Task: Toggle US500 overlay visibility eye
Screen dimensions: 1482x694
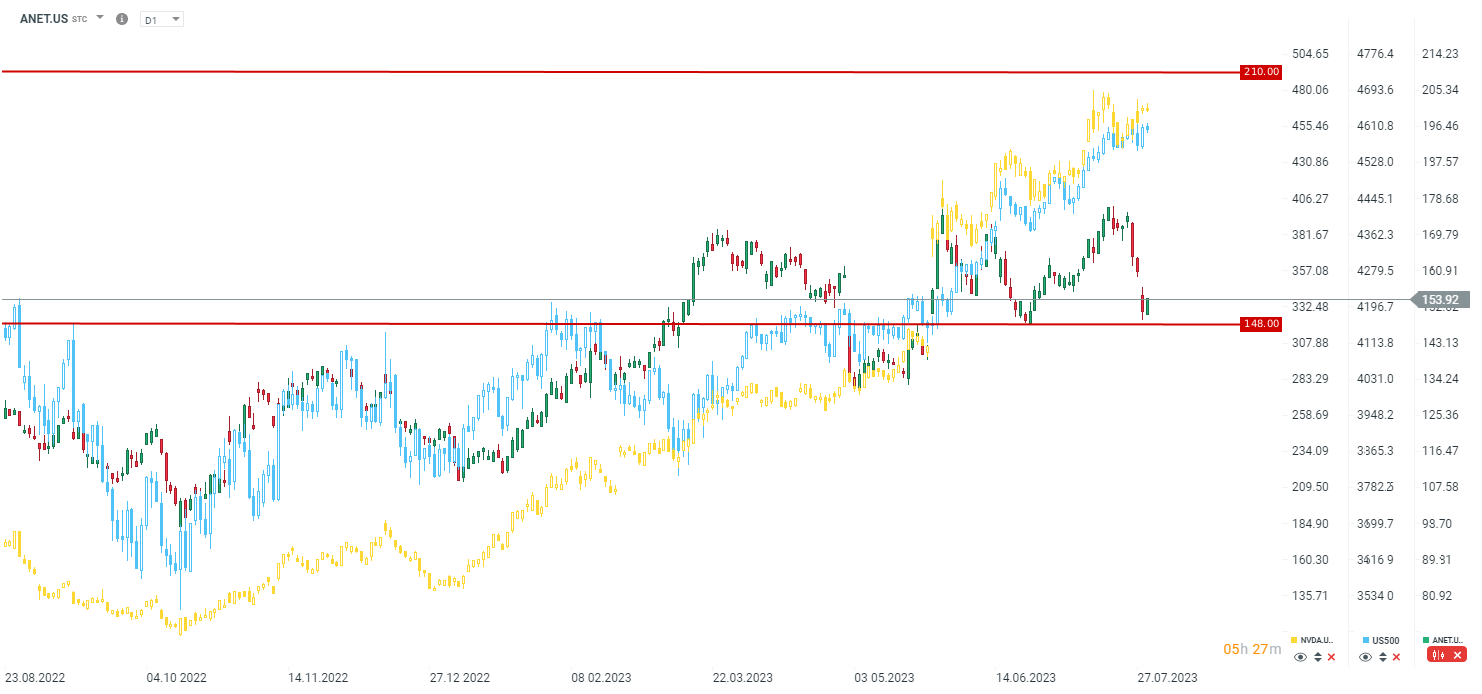Action: pos(1366,657)
